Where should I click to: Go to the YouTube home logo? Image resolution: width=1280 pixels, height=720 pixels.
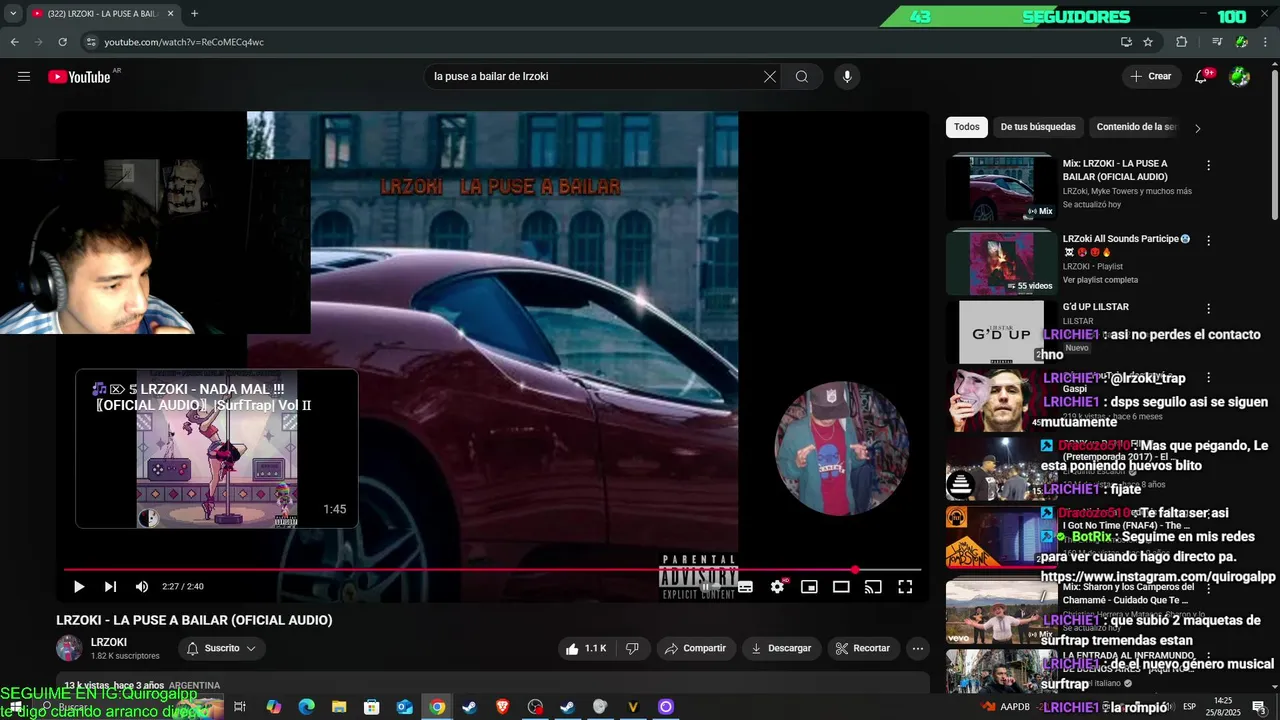[x=79, y=77]
